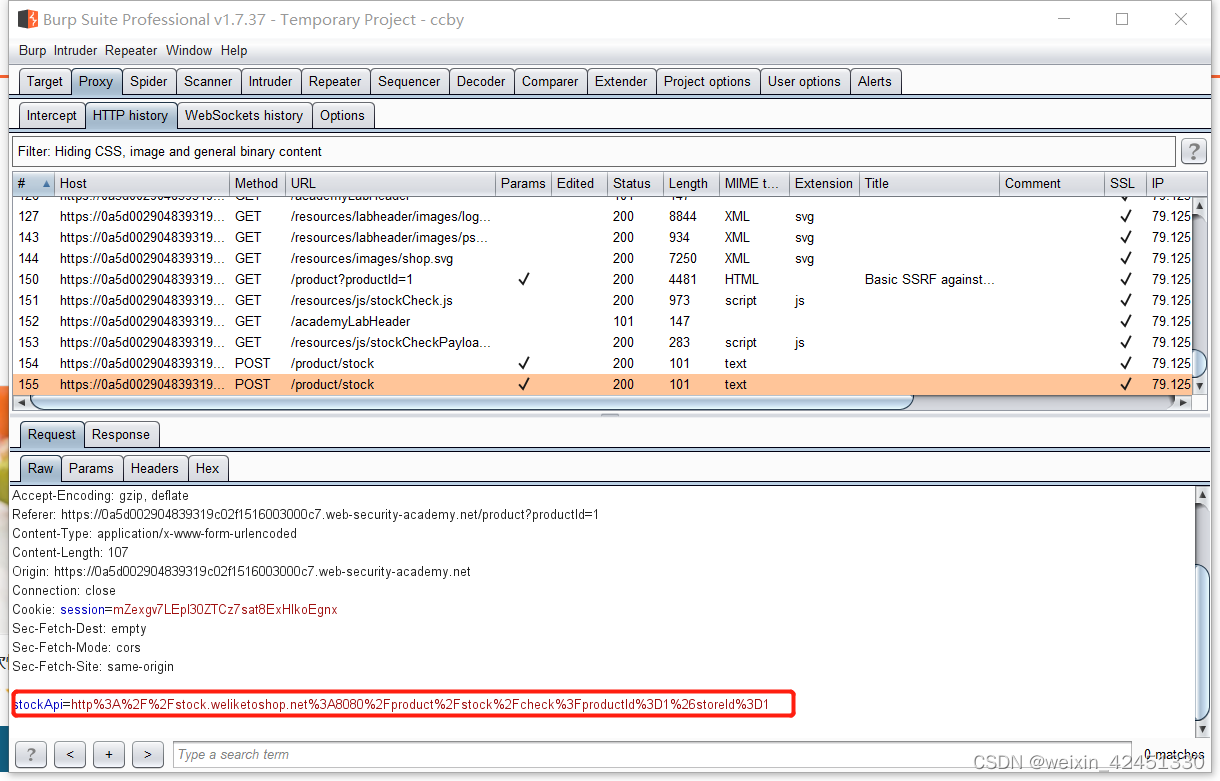
Task: Click the stockApi parameter value in request
Action: click(419, 704)
